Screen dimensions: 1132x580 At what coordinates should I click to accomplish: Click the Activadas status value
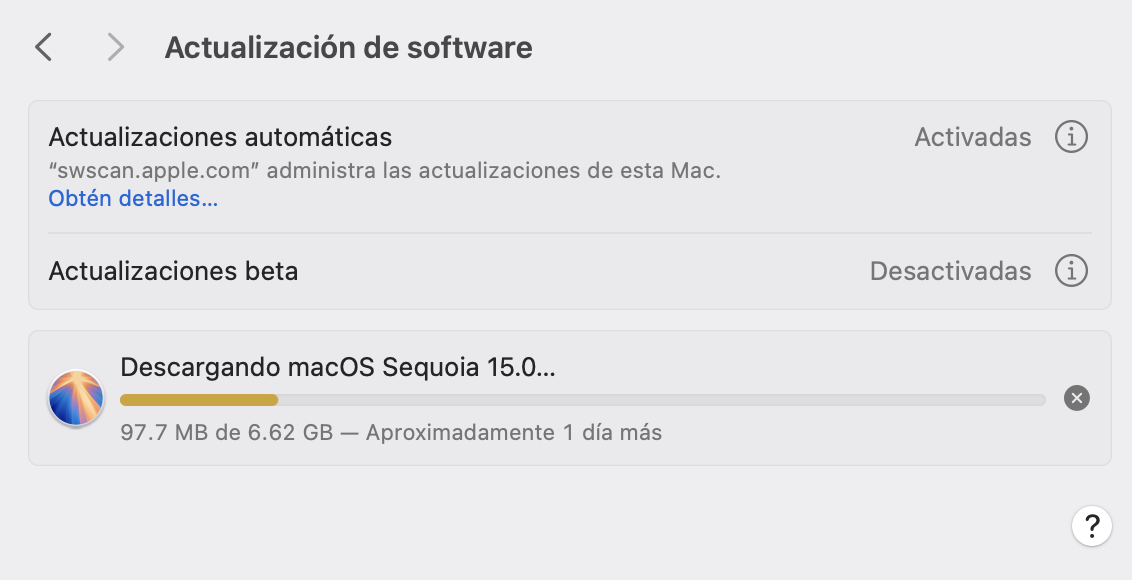[x=972, y=137]
